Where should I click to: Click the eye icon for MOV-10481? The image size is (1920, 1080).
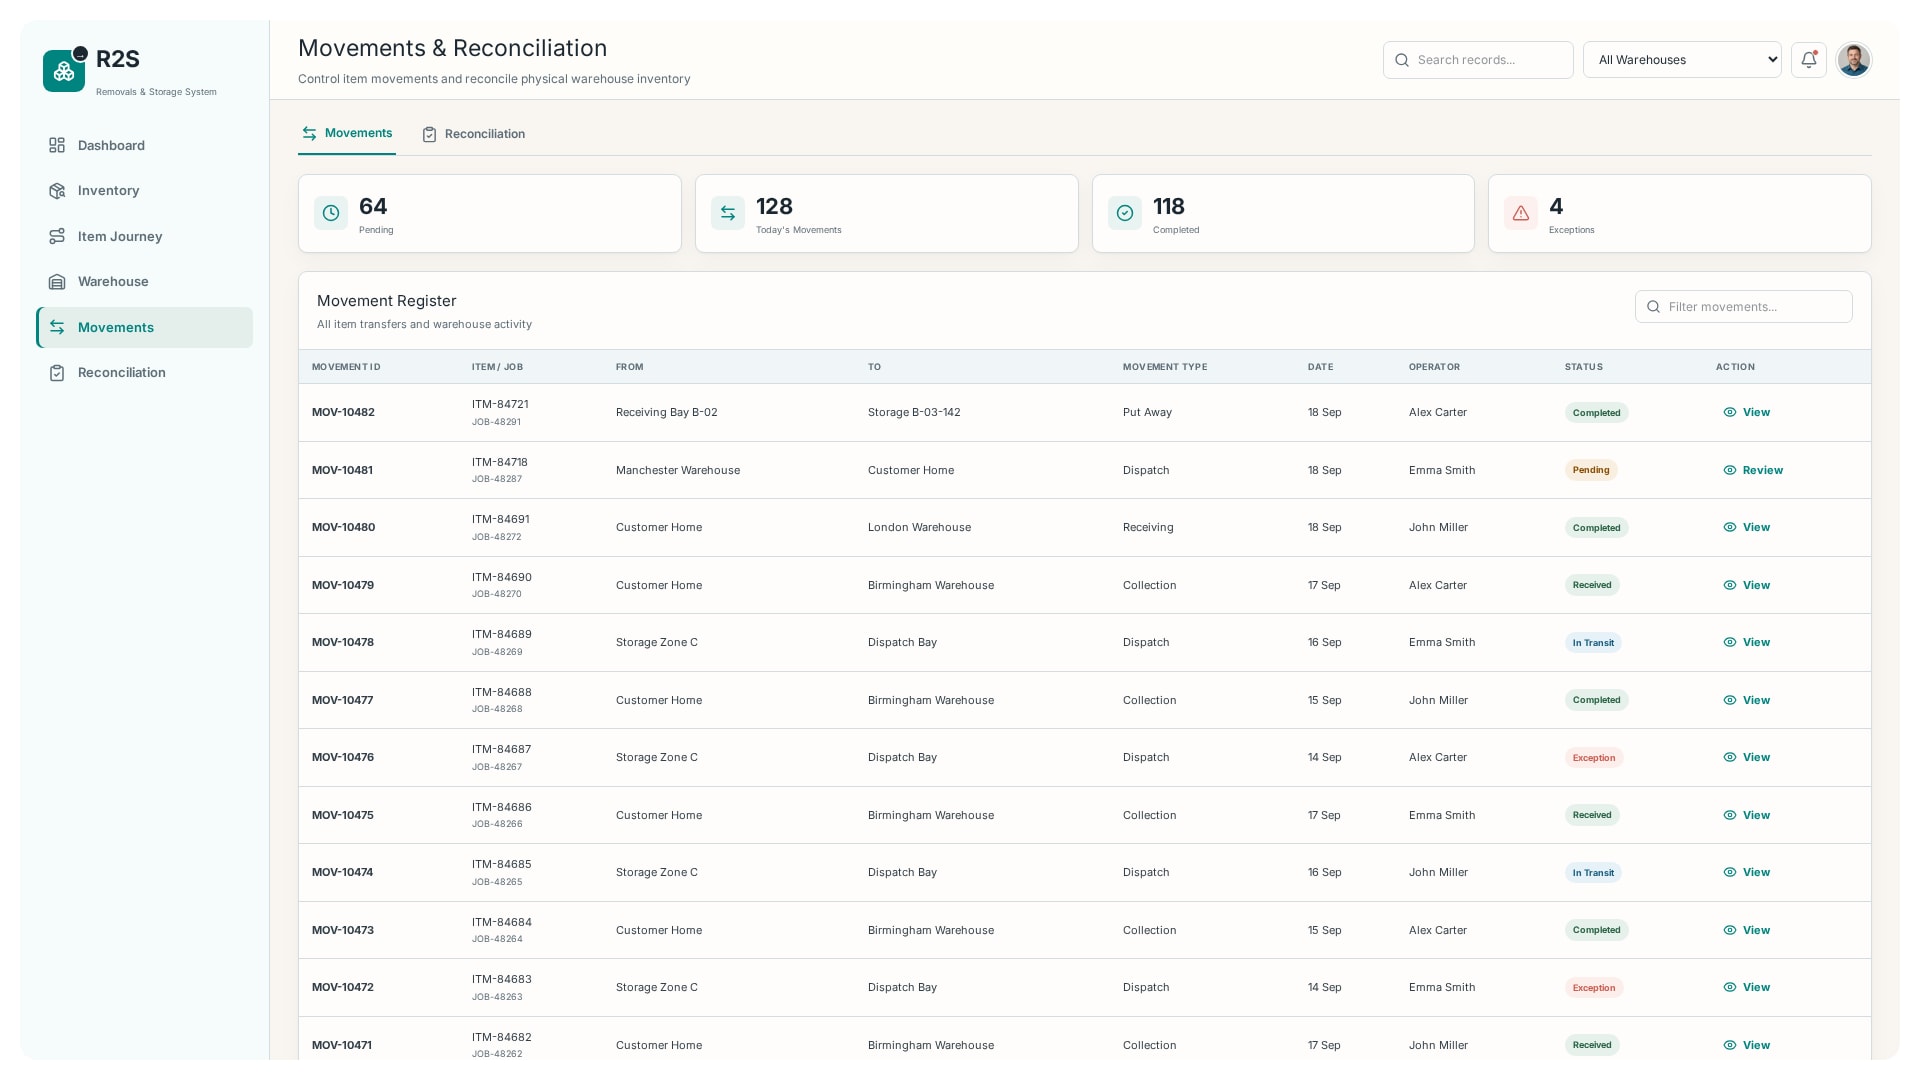tap(1730, 470)
